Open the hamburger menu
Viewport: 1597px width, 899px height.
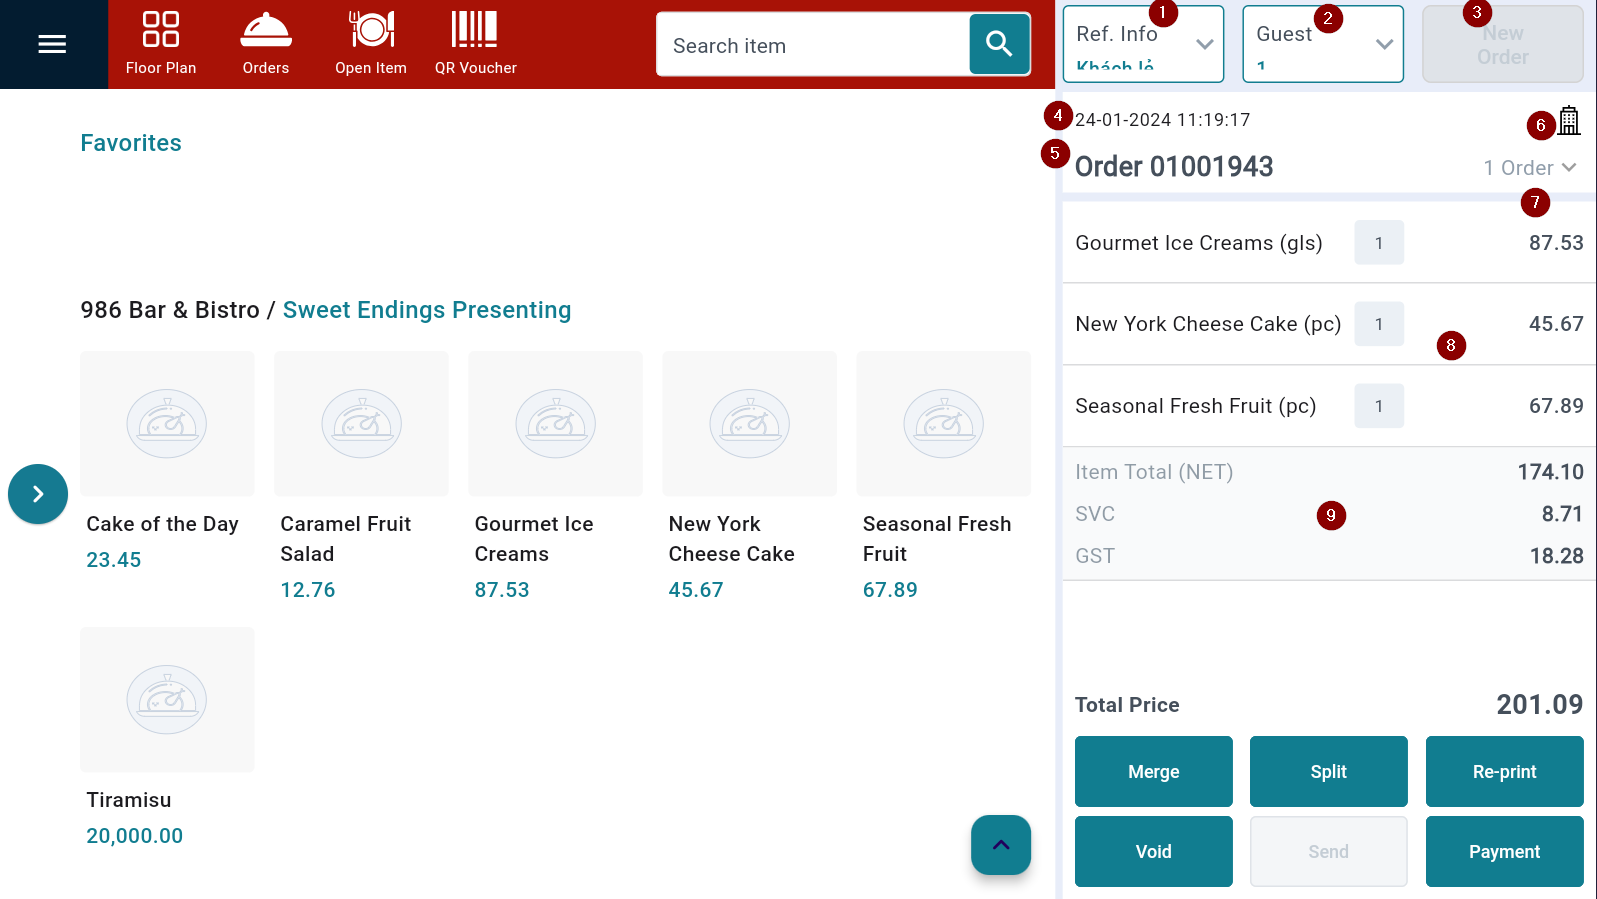pos(52,44)
